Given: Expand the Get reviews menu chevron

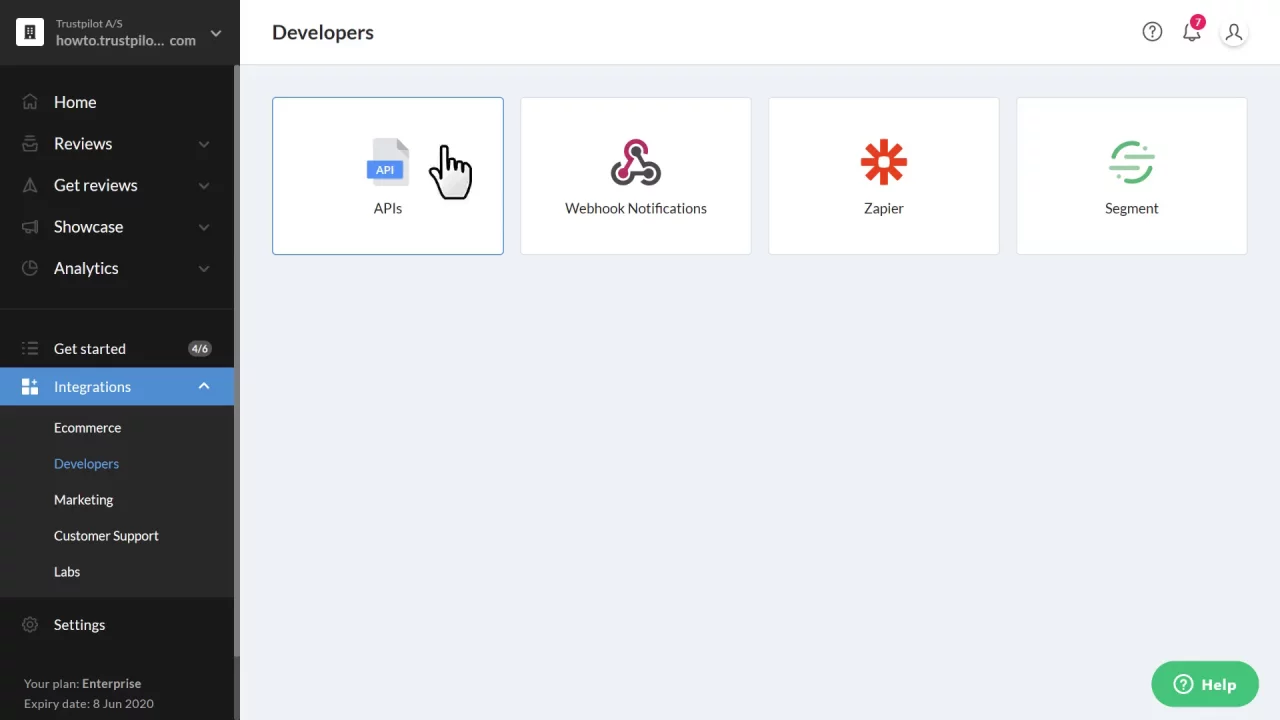Looking at the screenshot, I should coord(204,186).
